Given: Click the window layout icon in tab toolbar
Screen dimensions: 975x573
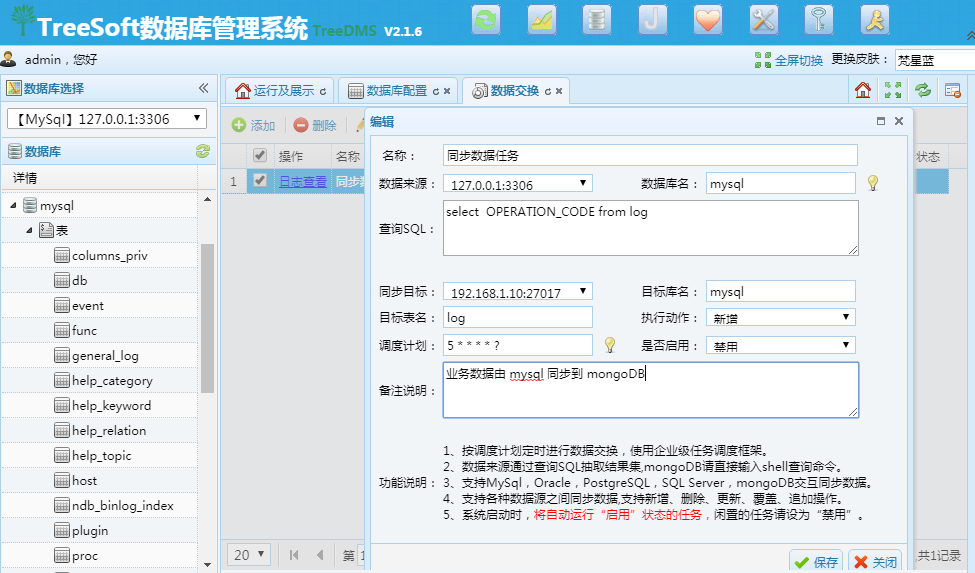Looking at the screenshot, I should pyautogui.click(x=953, y=90).
